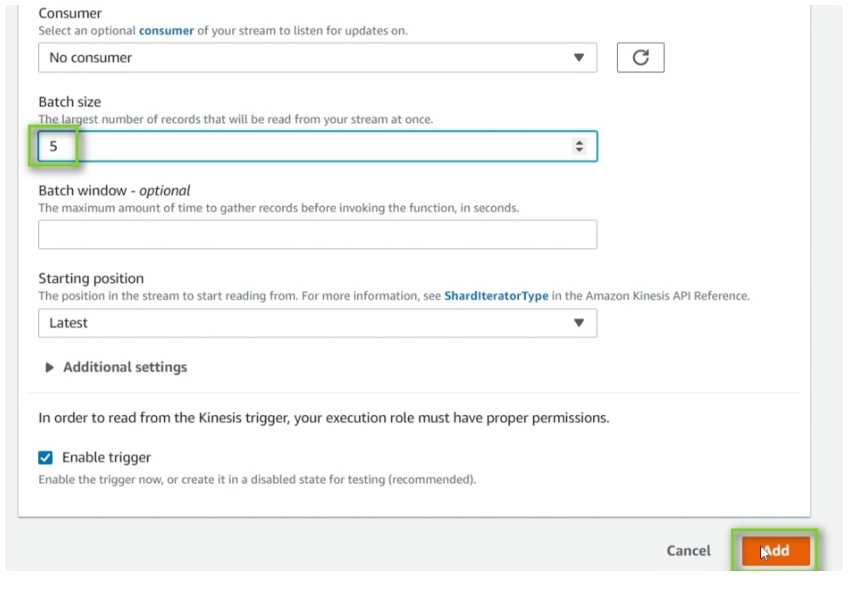Focus the Batch window input field
This screenshot has height=589, width=852.
(x=317, y=234)
